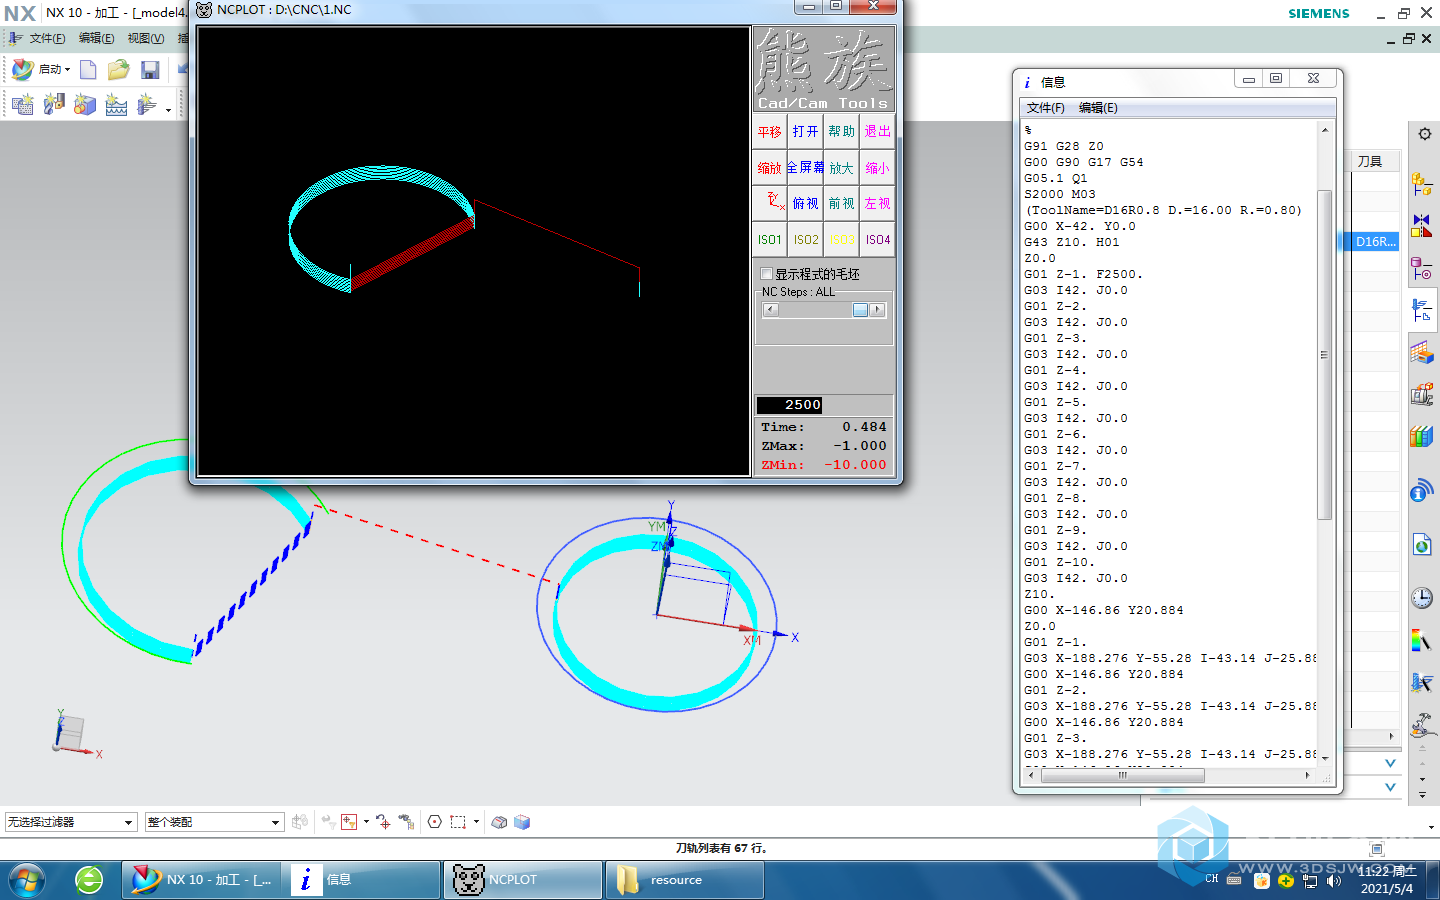Select ISO3 view in NCPLOT
The image size is (1440, 900).
(x=841, y=239)
